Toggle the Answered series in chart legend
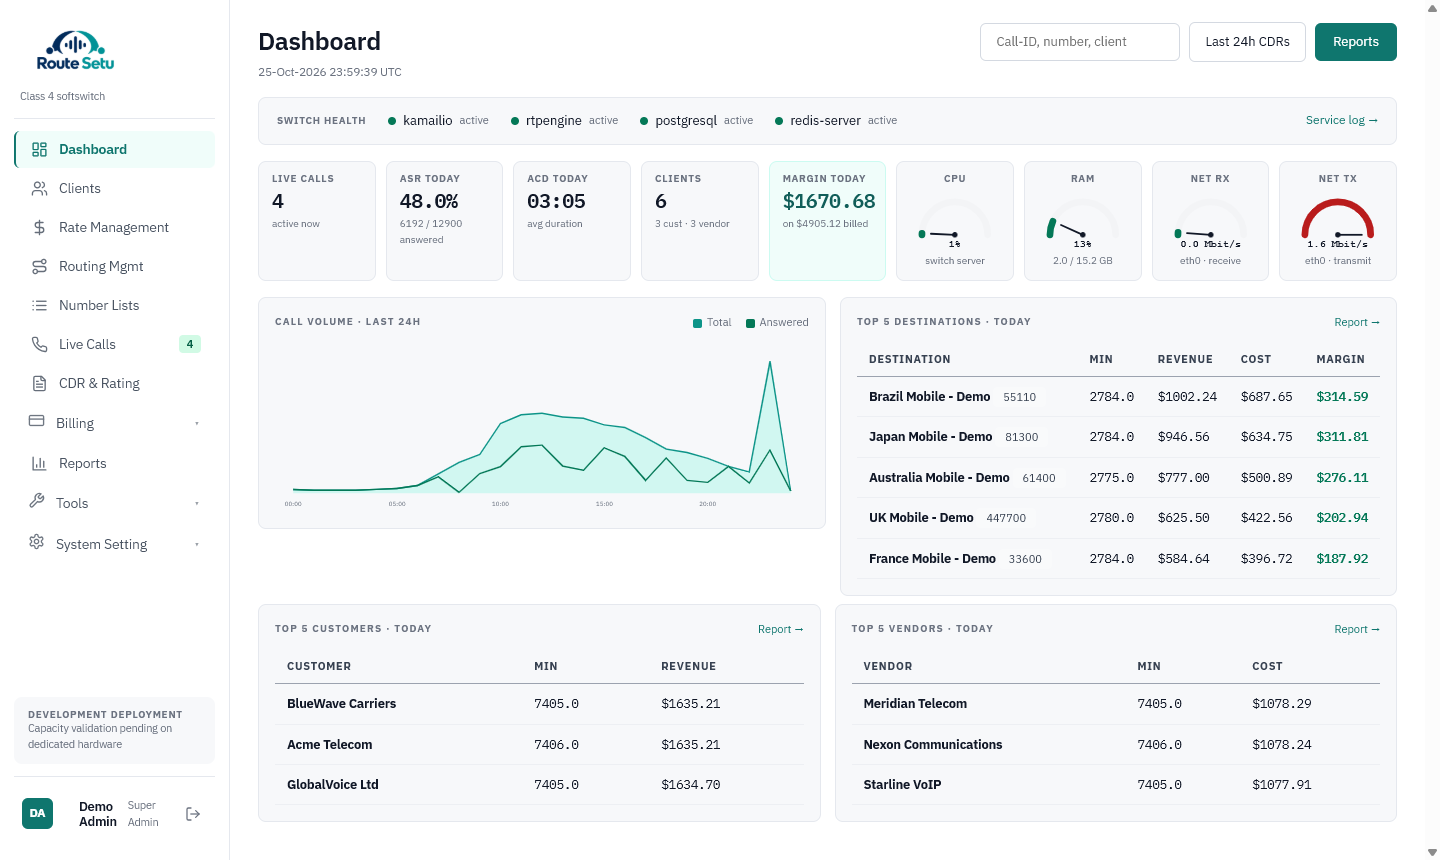This screenshot has height=860, width=1440. [777, 323]
